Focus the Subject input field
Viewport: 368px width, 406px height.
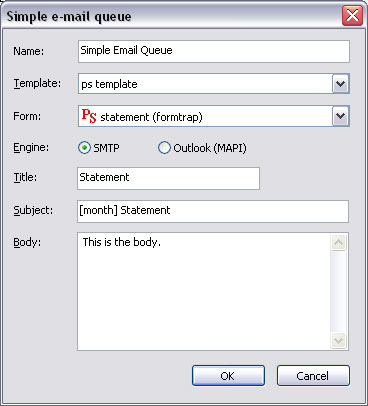click(213, 211)
